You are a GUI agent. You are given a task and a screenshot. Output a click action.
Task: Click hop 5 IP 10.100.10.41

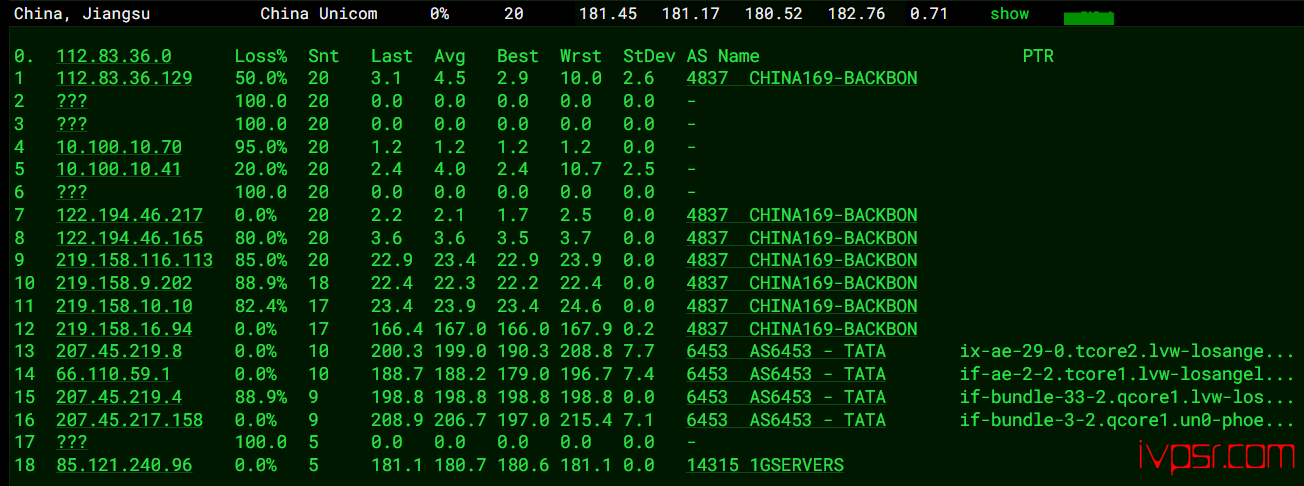(x=119, y=169)
